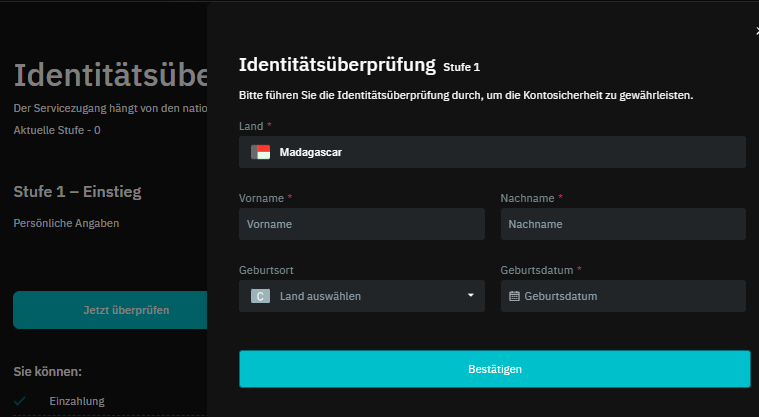Click the Madagascar flag icon
This screenshot has height=417, width=759.
pyautogui.click(x=260, y=152)
